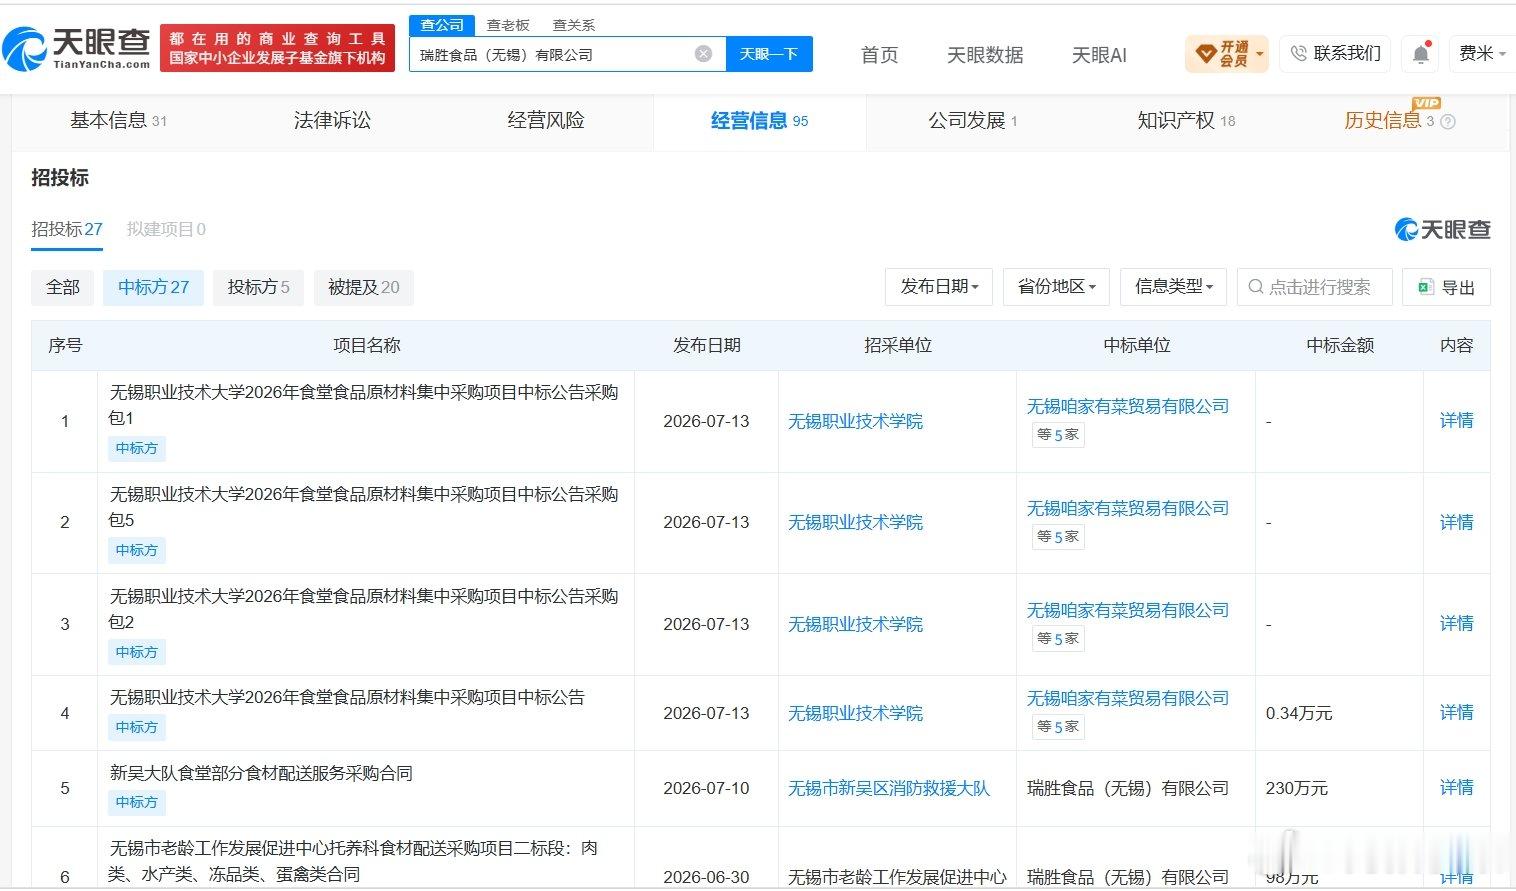The image size is (1516, 891).
Task: Open 无锡职业技术学院 link in row 3
Action: (x=856, y=625)
